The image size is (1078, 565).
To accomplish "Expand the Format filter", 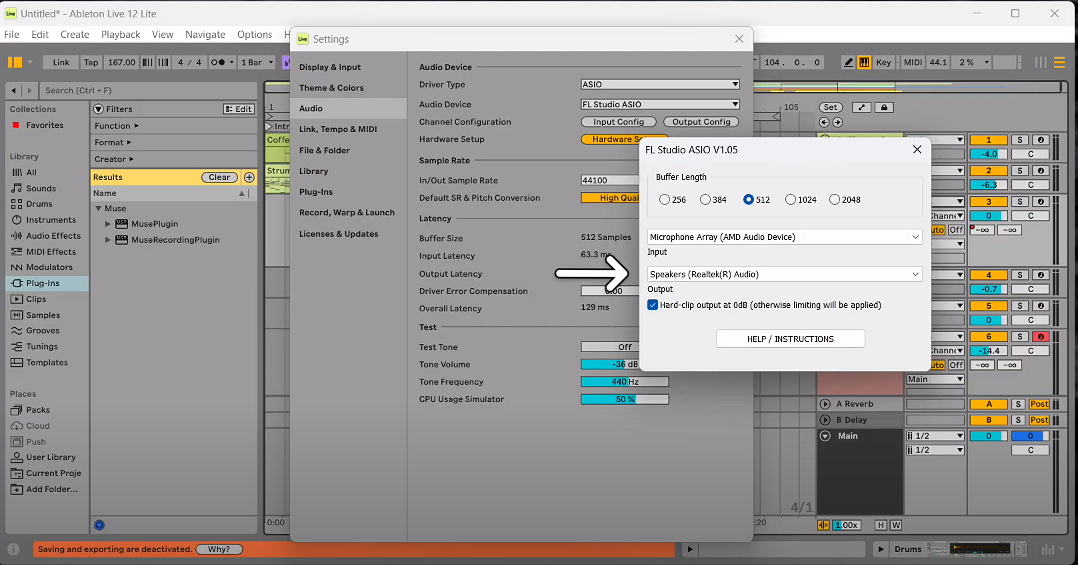I will coord(113,142).
